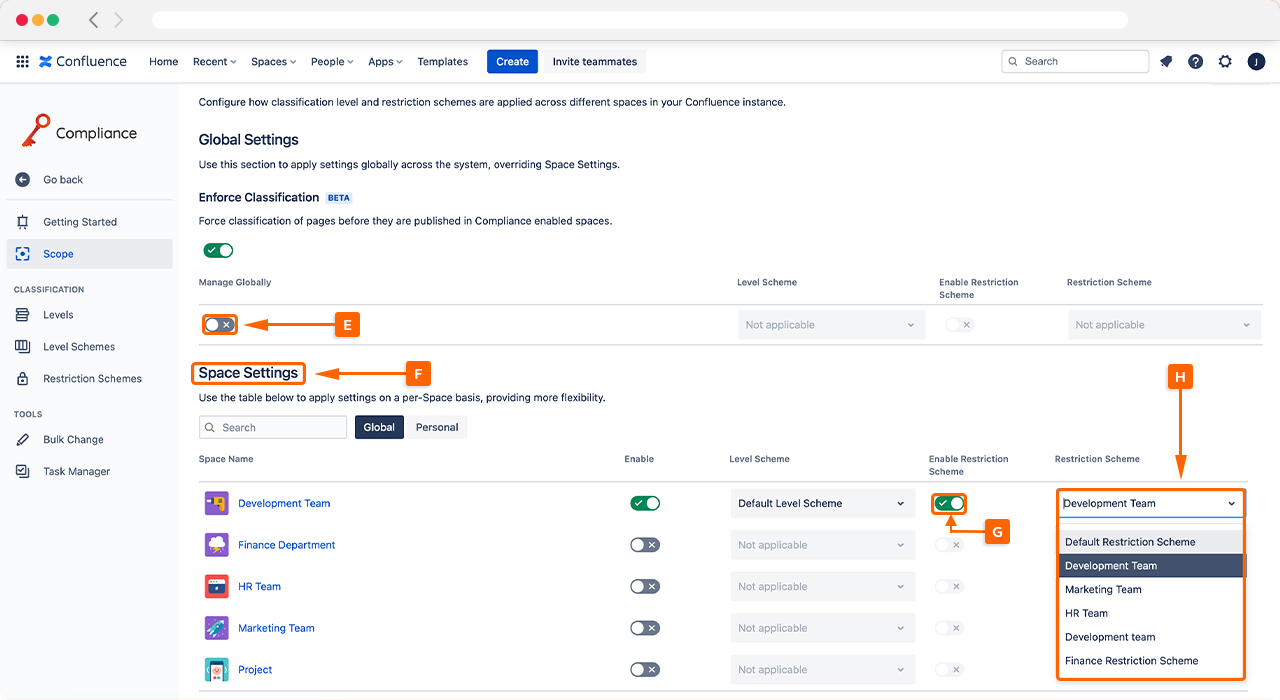Click the user profile avatar
Screen dimensions: 1280x700
point(1256,62)
